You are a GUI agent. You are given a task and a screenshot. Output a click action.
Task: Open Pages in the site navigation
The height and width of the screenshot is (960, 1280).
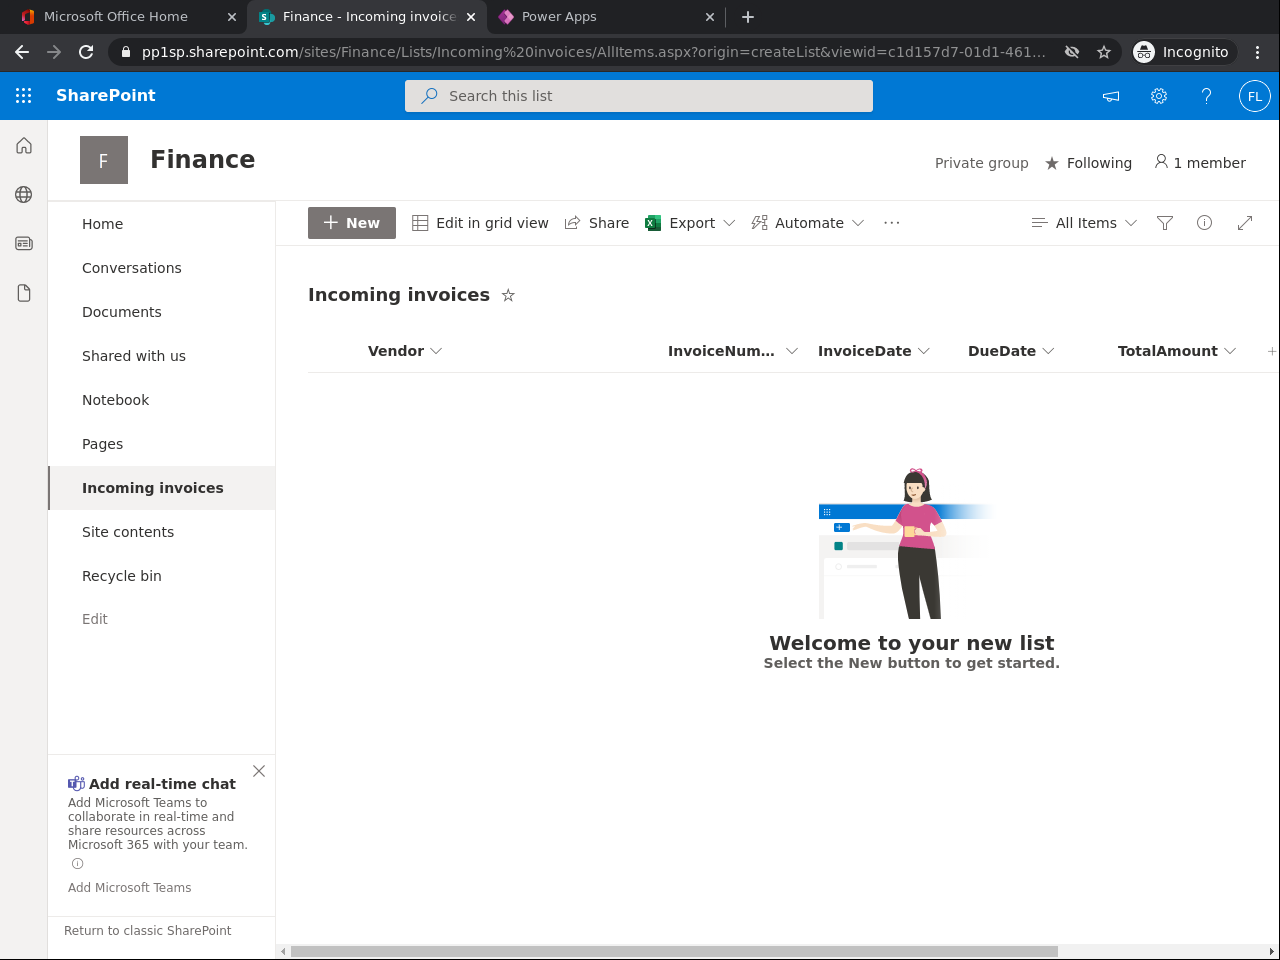(x=103, y=444)
